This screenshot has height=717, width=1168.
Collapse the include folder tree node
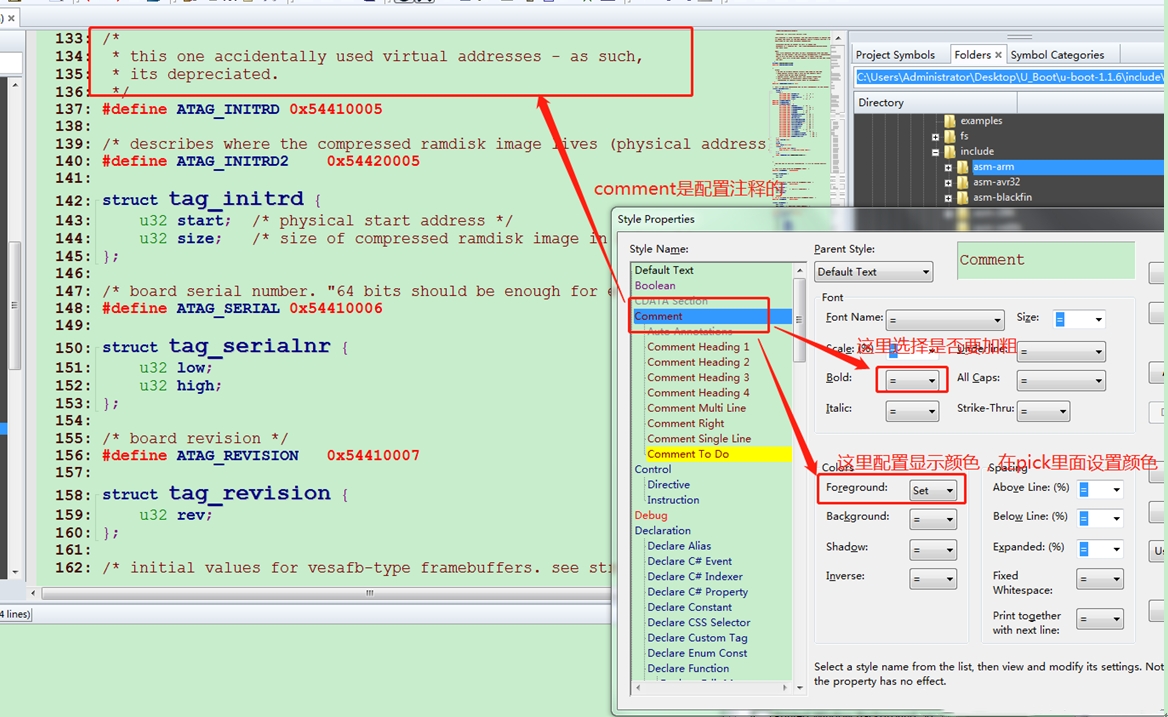(936, 152)
